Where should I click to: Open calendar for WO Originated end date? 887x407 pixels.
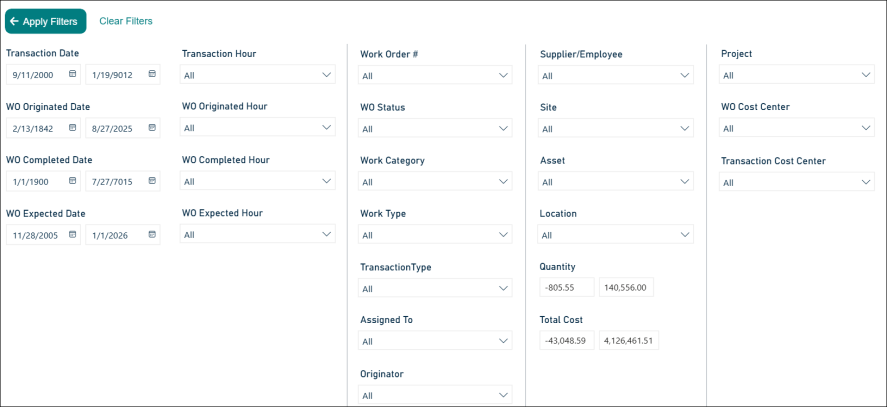pyautogui.click(x=152, y=128)
